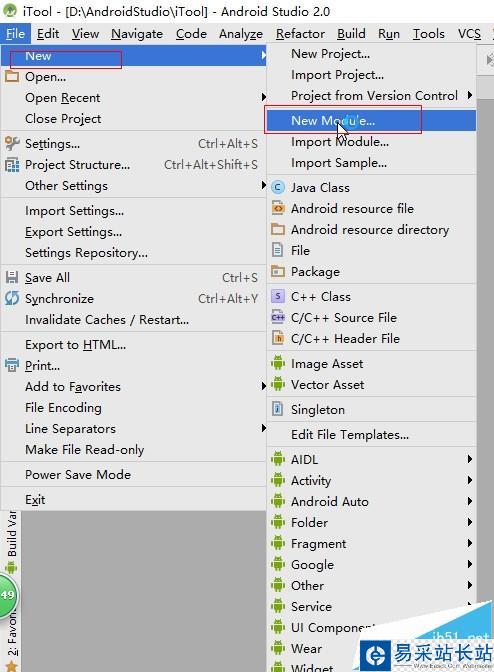Click the C++ Class icon
Viewport: 494px width, 672px height.
[x=278, y=296]
